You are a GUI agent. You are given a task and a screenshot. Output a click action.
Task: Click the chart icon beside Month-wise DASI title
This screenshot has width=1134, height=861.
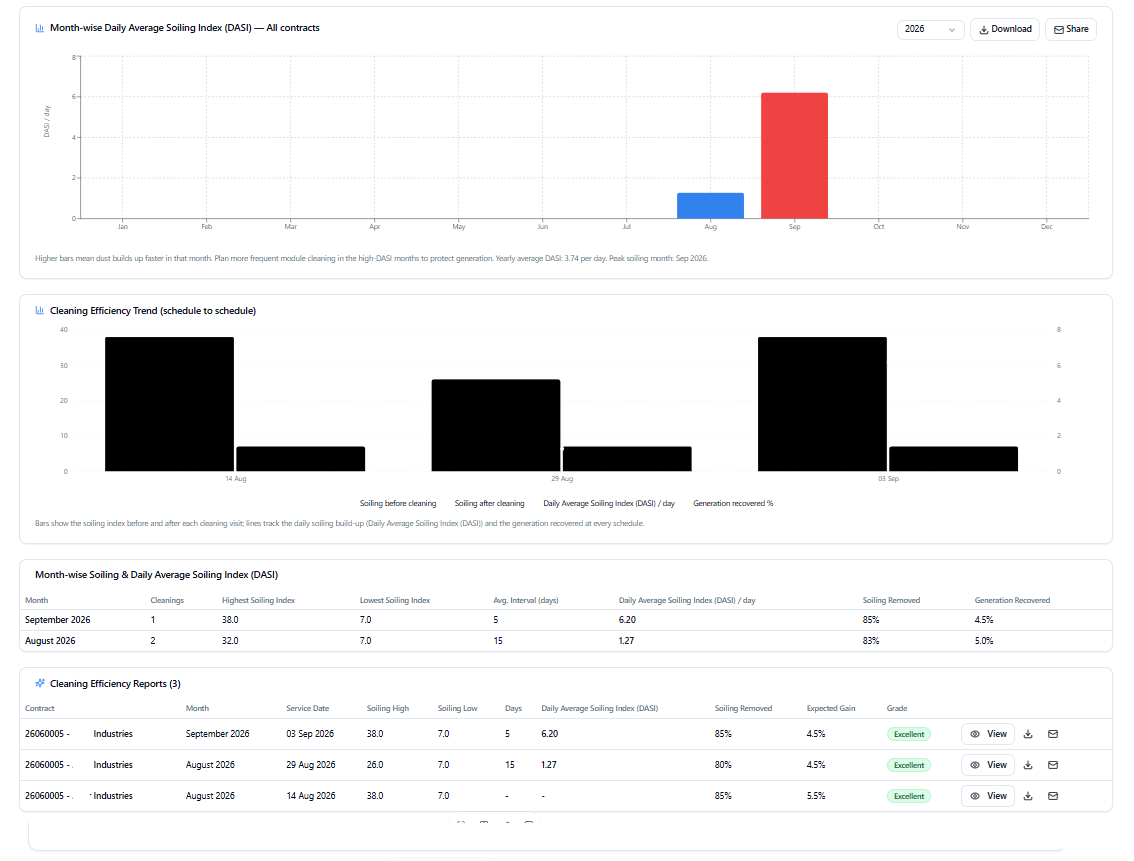coord(40,28)
